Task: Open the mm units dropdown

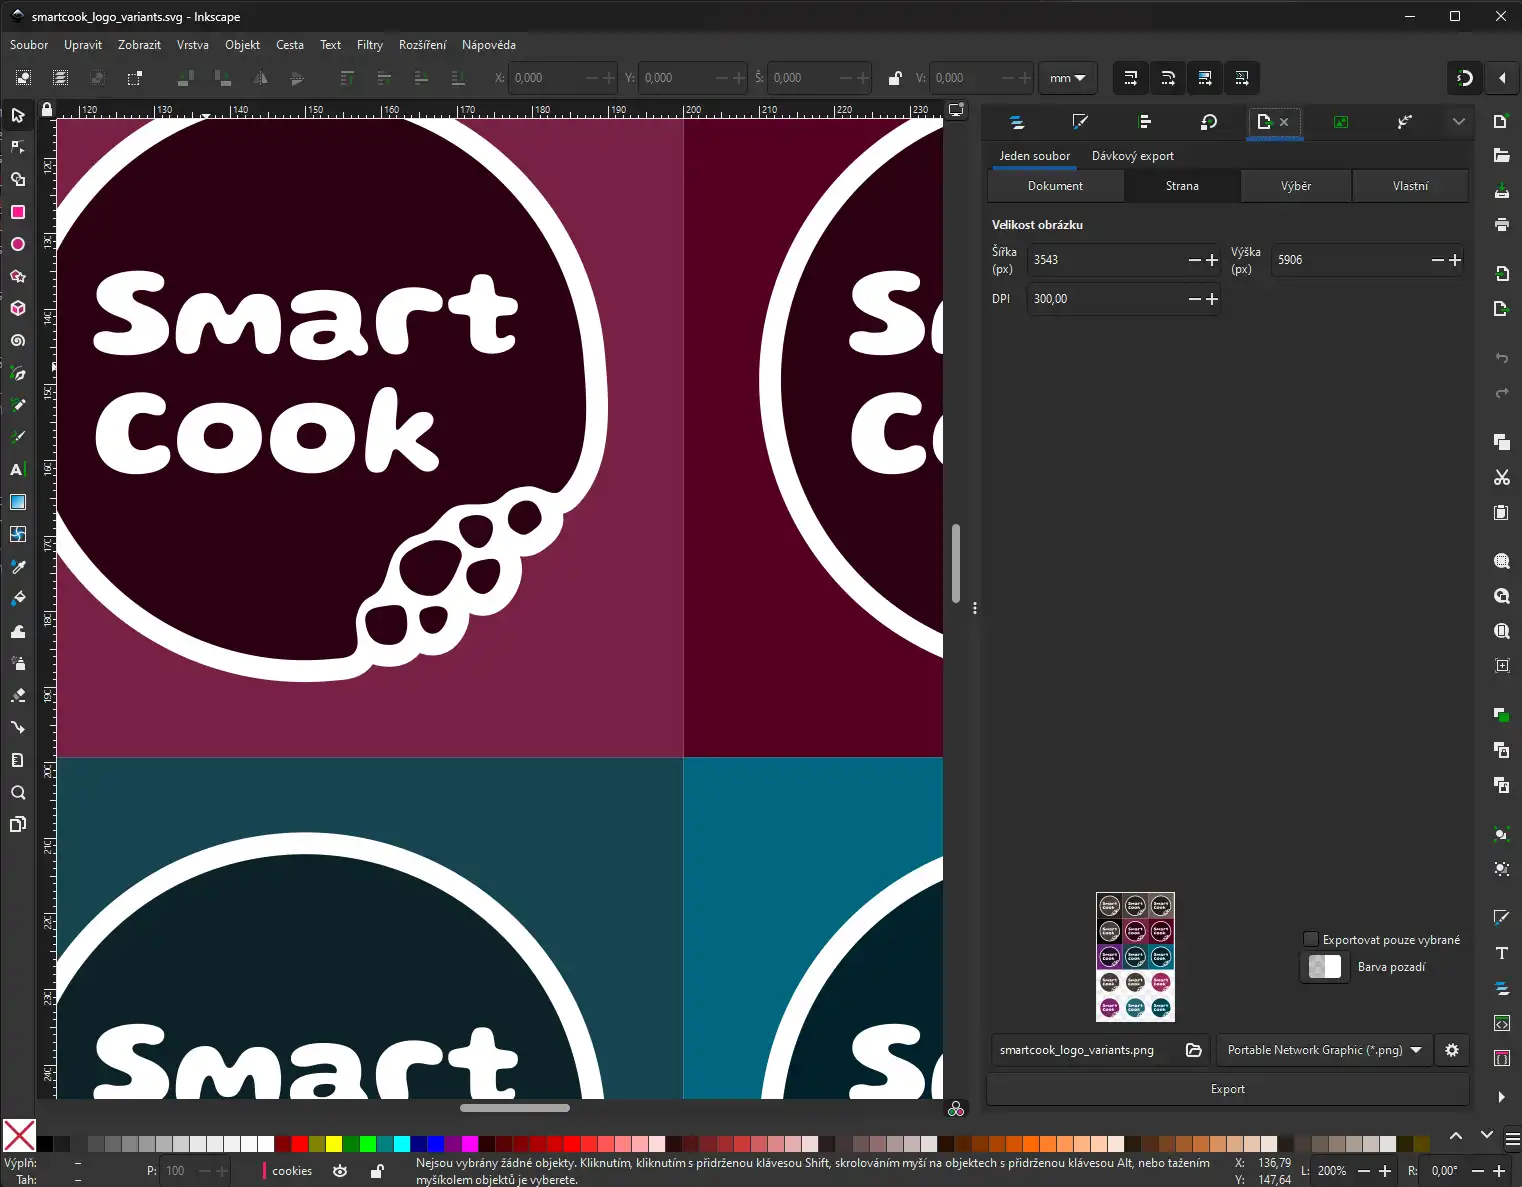Action: [1067, 78]
